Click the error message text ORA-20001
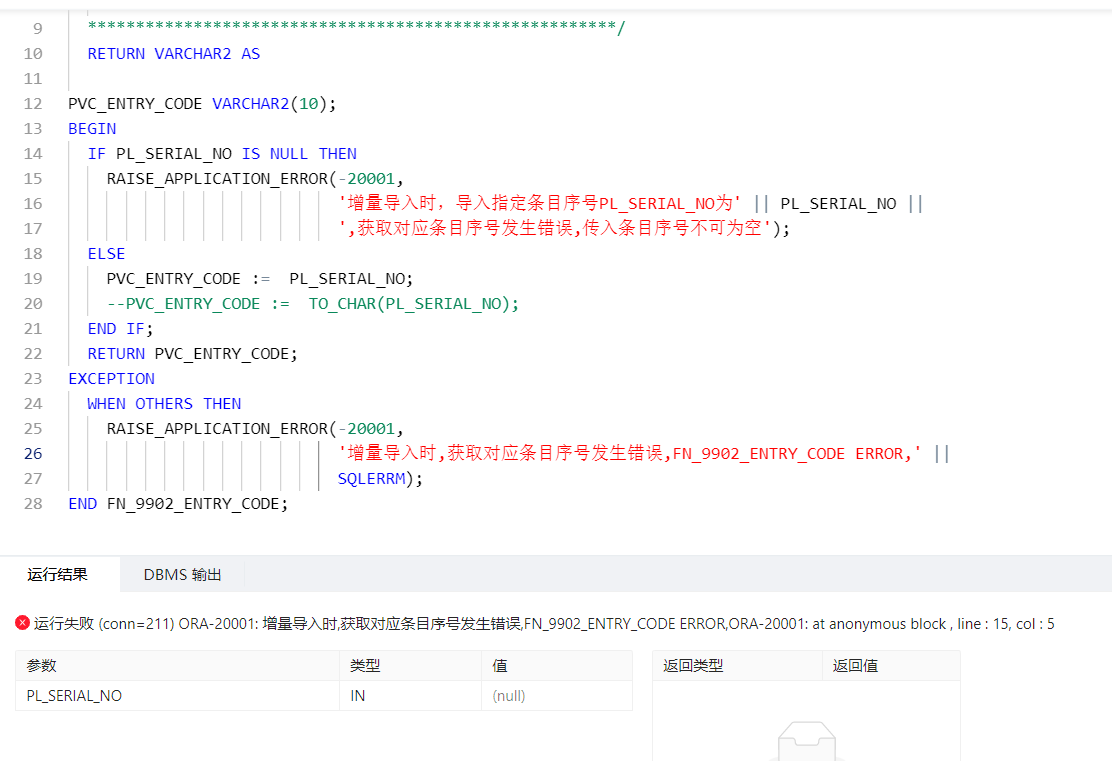Image resolution: width=1112 pixels, height=761 pixels. coord(545,623)
